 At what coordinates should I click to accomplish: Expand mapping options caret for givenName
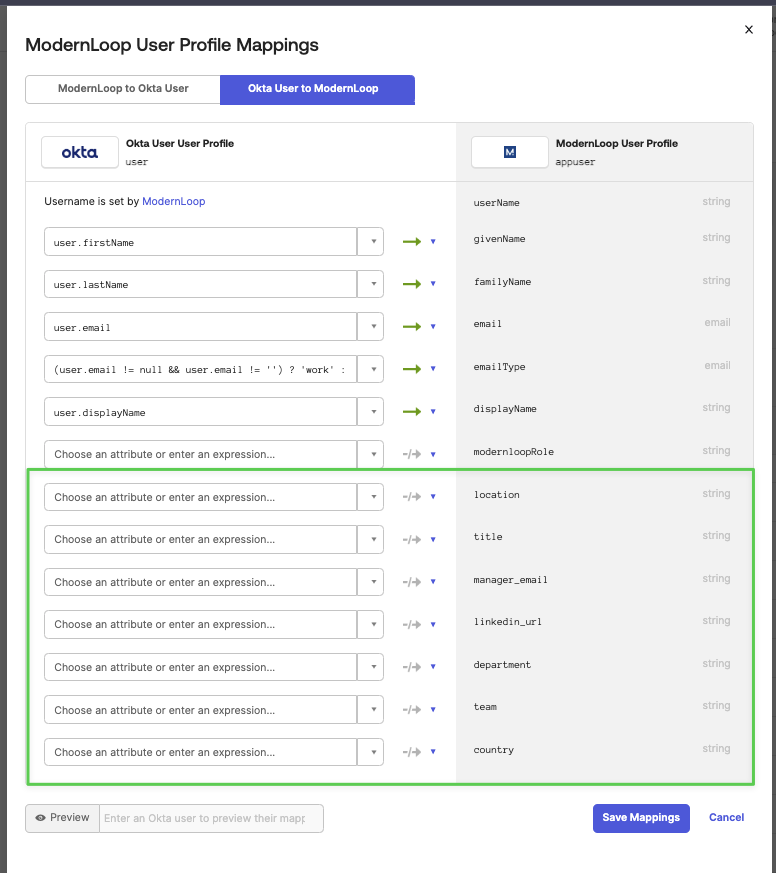point(433,242)
